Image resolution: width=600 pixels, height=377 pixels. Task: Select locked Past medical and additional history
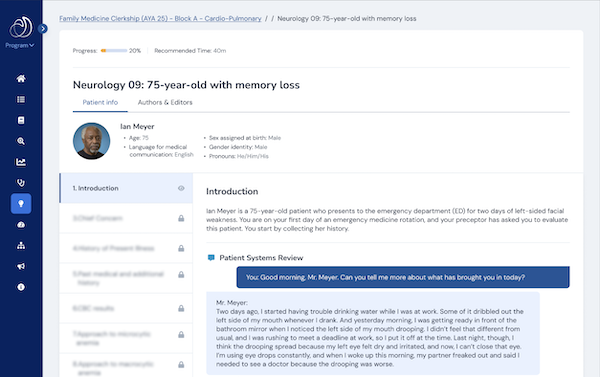(x=126, y=278)
